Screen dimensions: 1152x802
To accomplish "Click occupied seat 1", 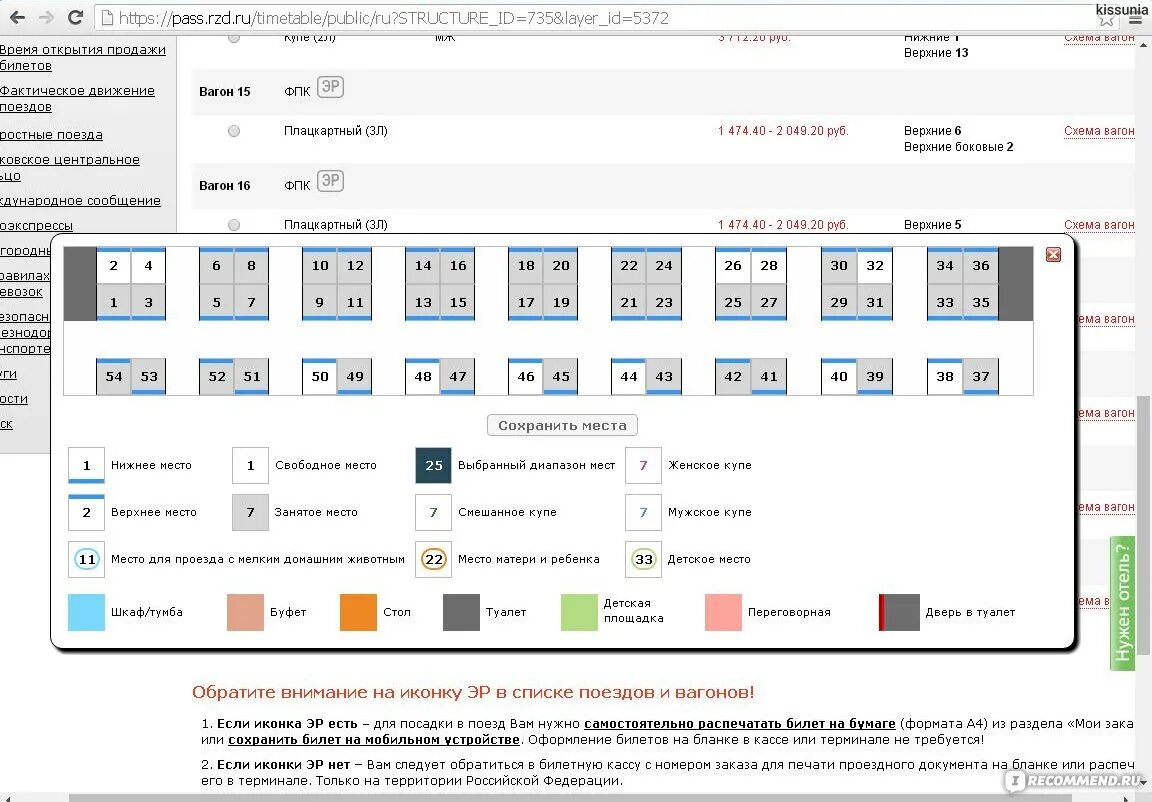I will coord(114,302).
